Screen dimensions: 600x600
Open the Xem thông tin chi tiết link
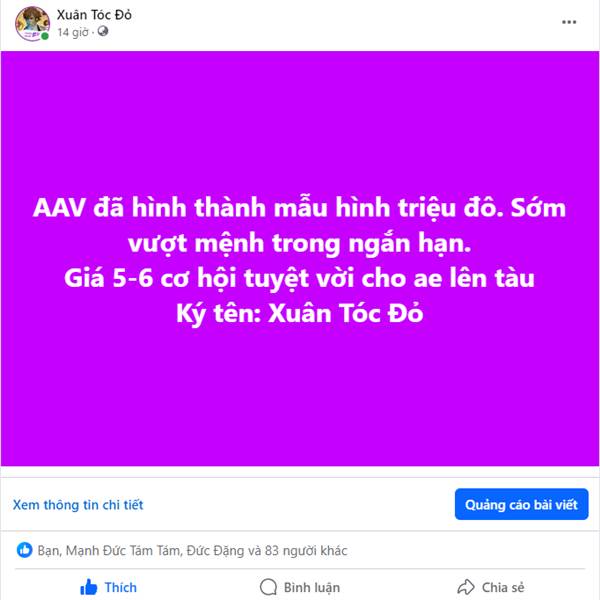(78, 505)
